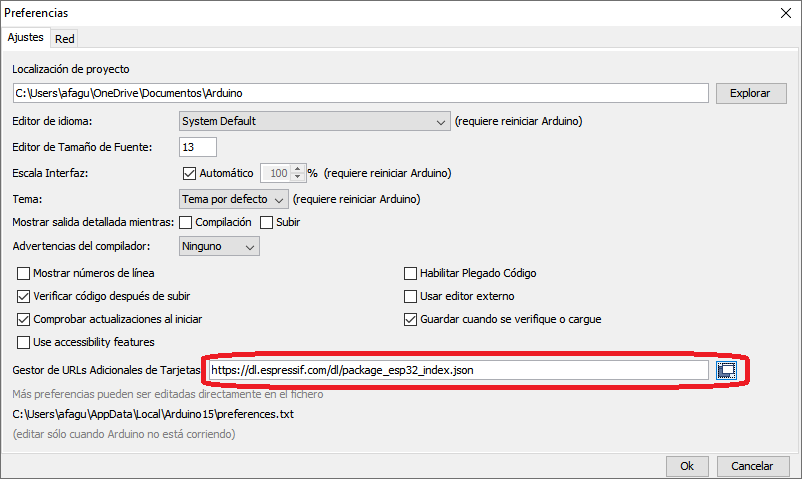This screenshot has height=479, width=802.
Task: Enable Habilitar Plegado Código checkbox
Action: (410, 273)
